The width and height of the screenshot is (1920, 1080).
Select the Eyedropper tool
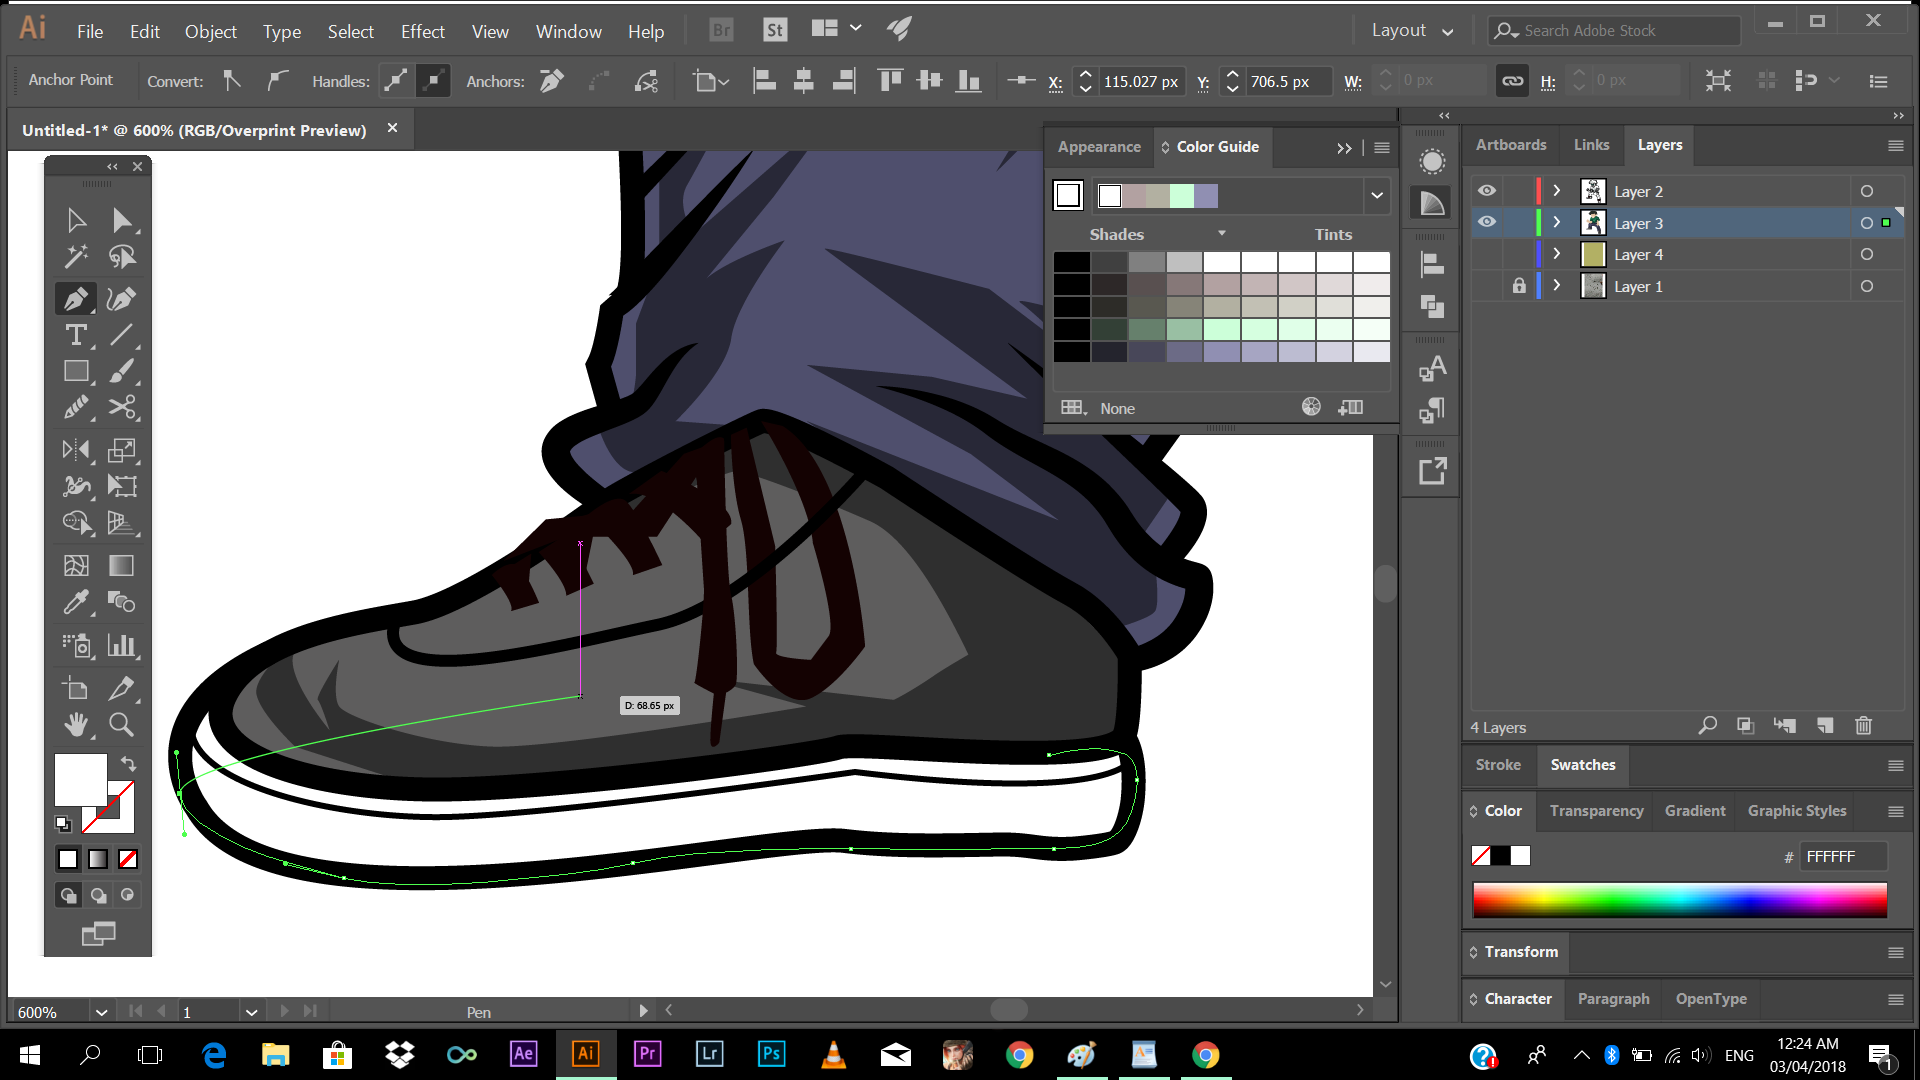[76, 602]
